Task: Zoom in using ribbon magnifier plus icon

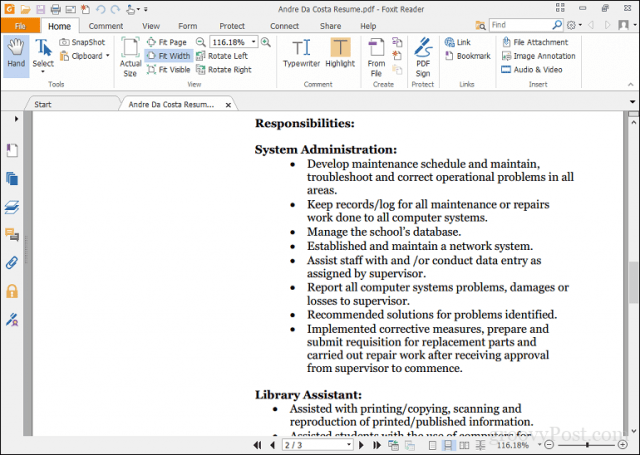Action: coord(266,42)
